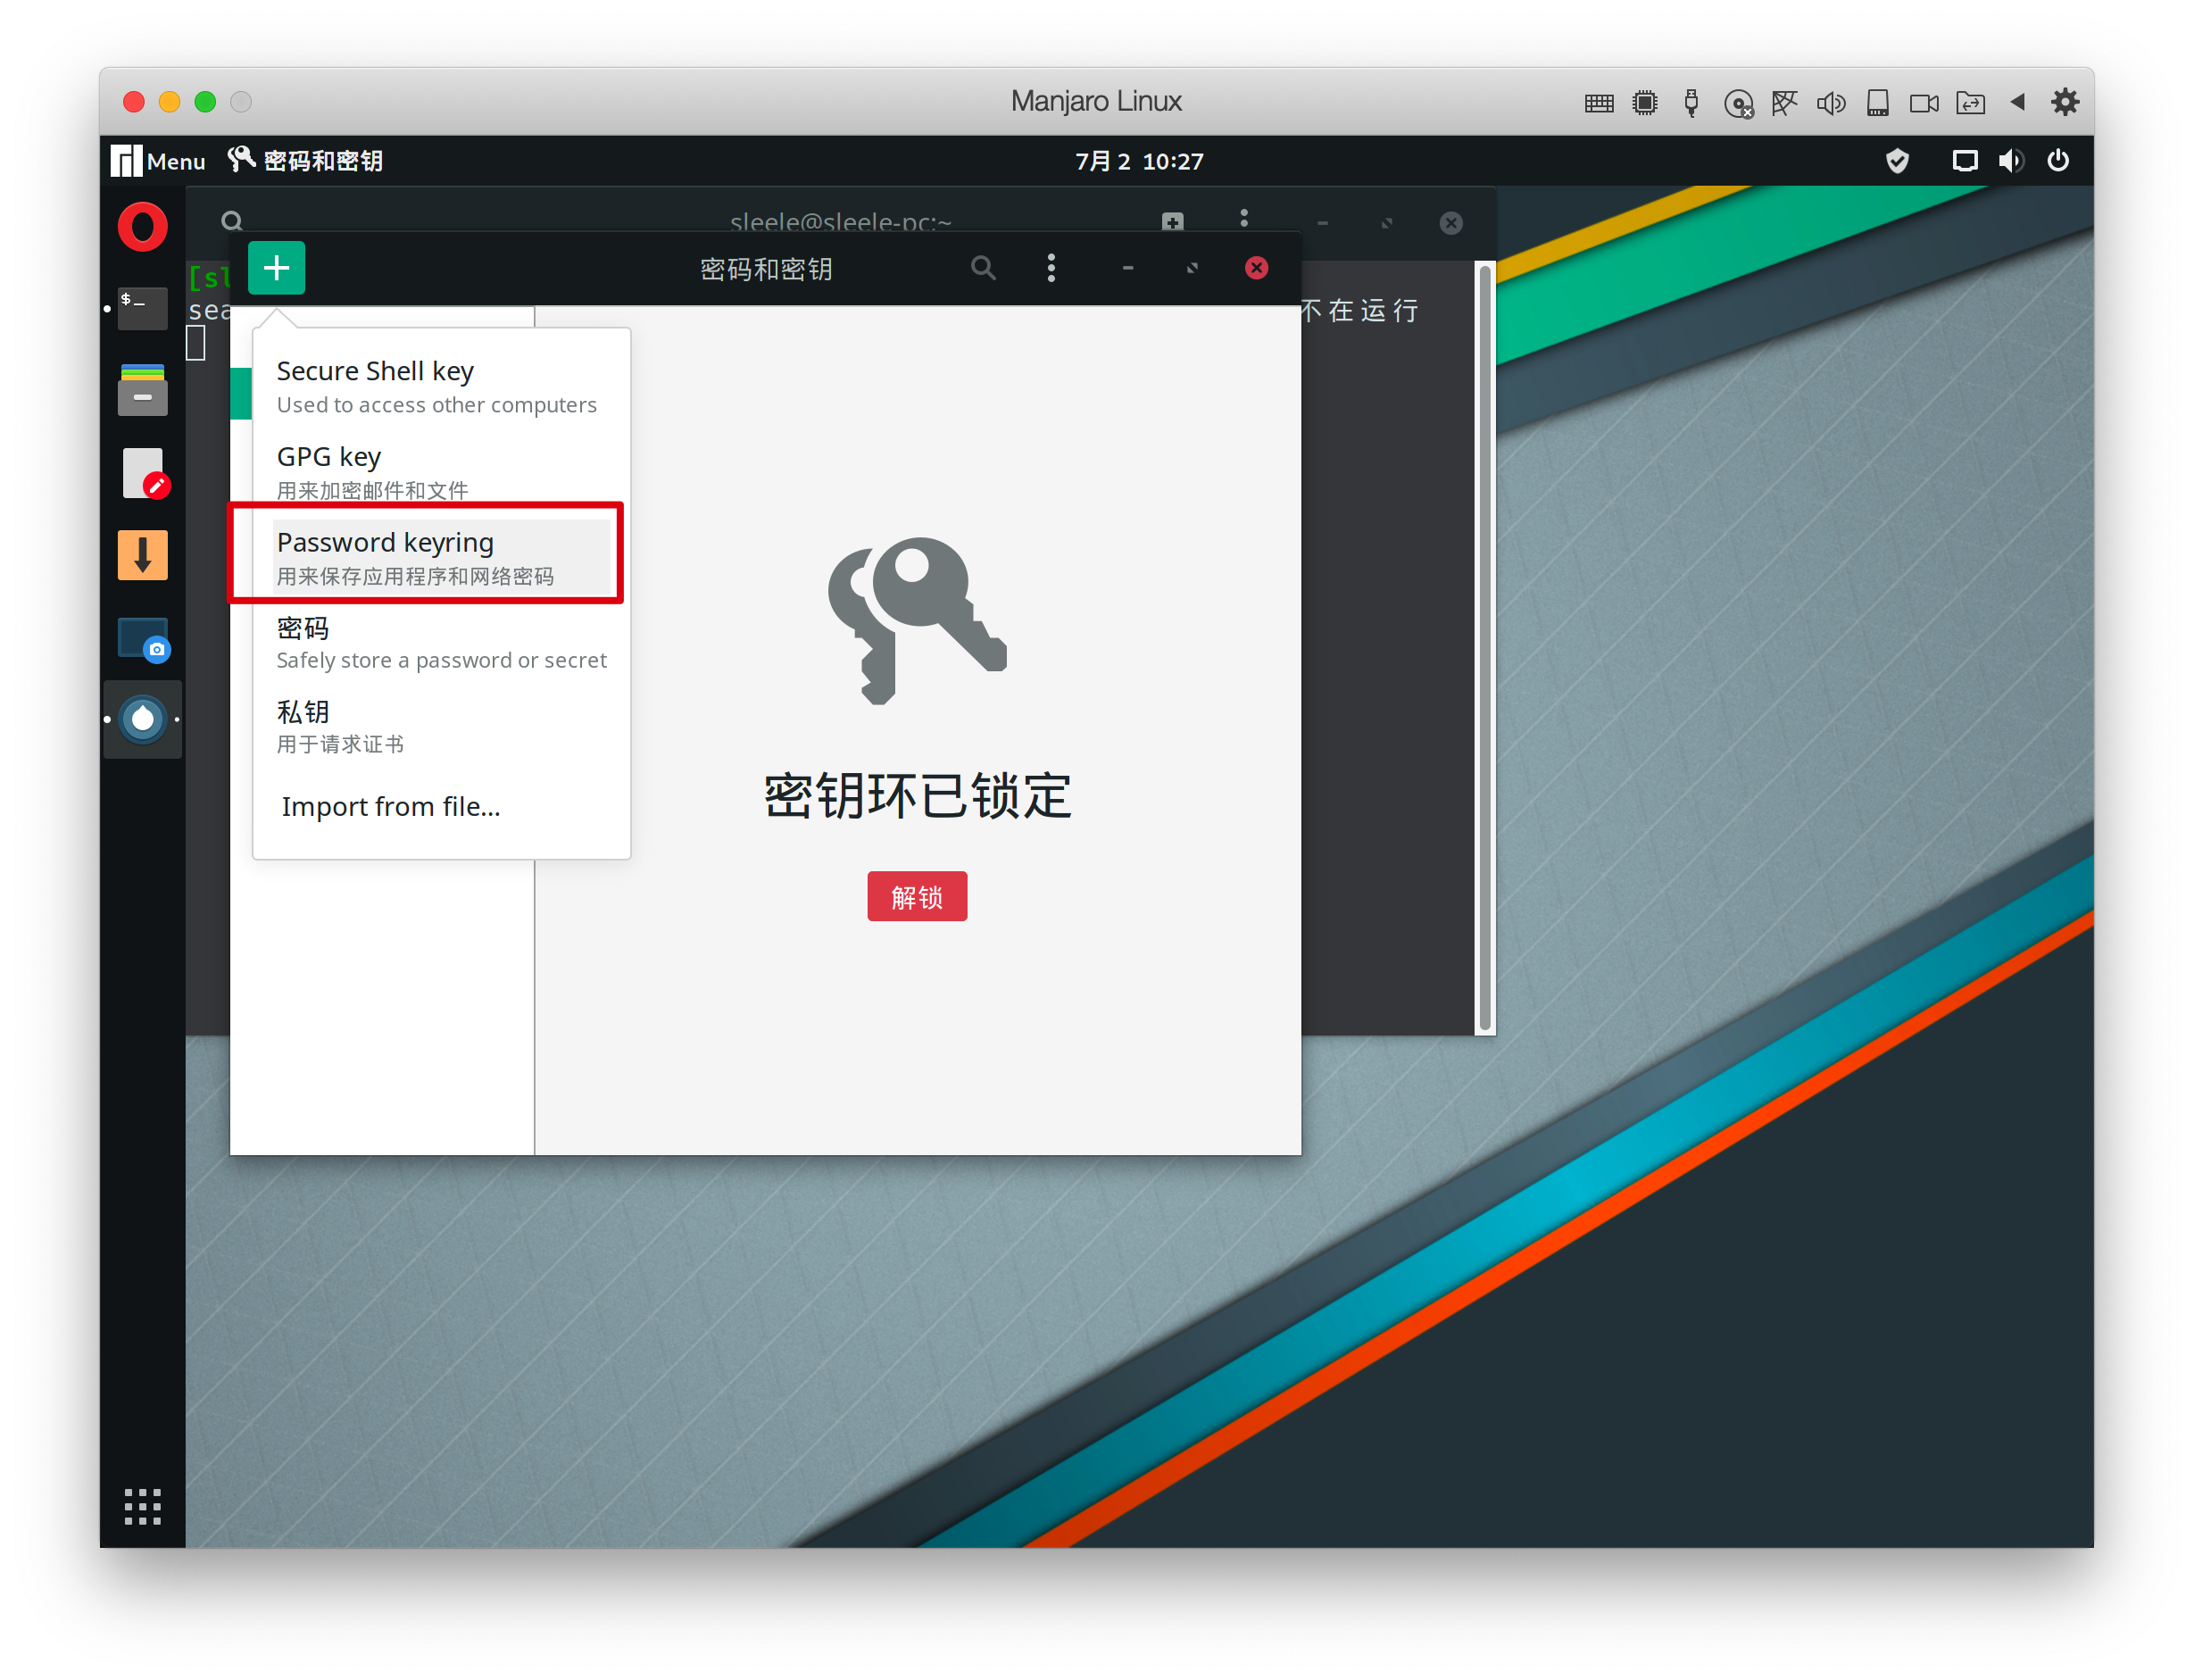Viewport: 2194px width, 1680px height.
Task: Open the orange download installer dock icon
Action: pos(143,555)
